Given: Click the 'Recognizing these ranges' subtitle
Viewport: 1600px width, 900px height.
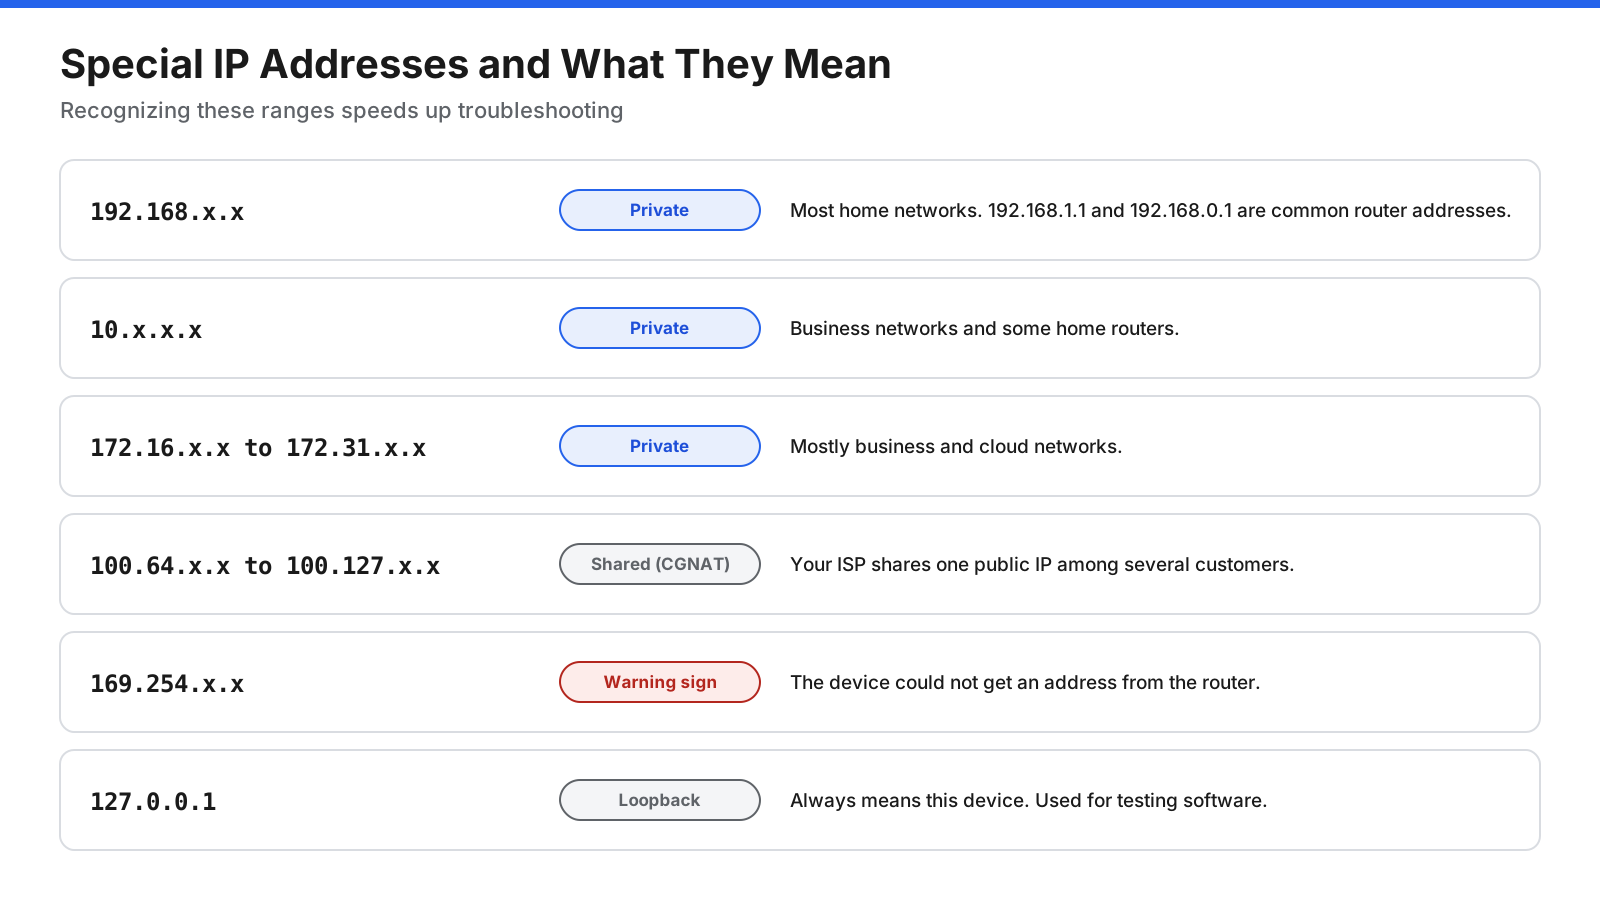Looking at the screenshot, I should tap(341, 110).
